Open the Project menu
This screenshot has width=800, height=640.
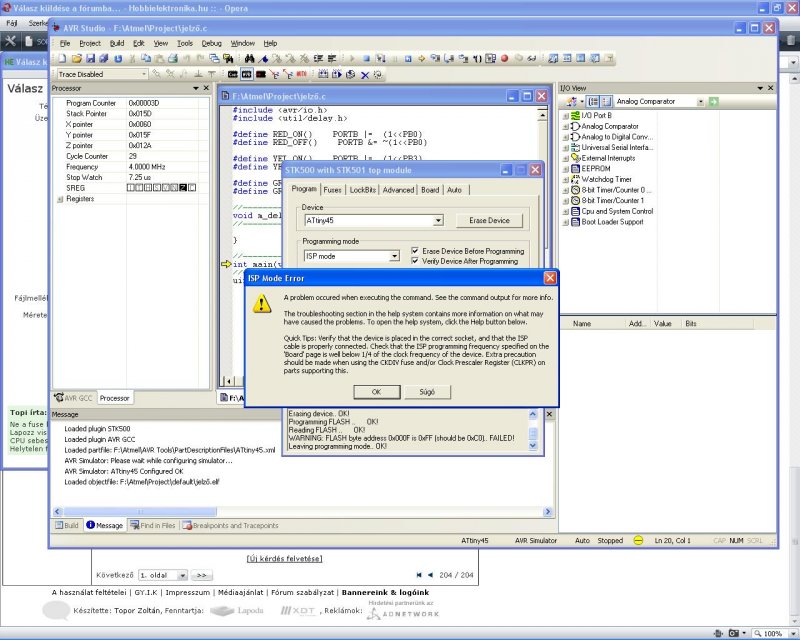tap(90, 43)
